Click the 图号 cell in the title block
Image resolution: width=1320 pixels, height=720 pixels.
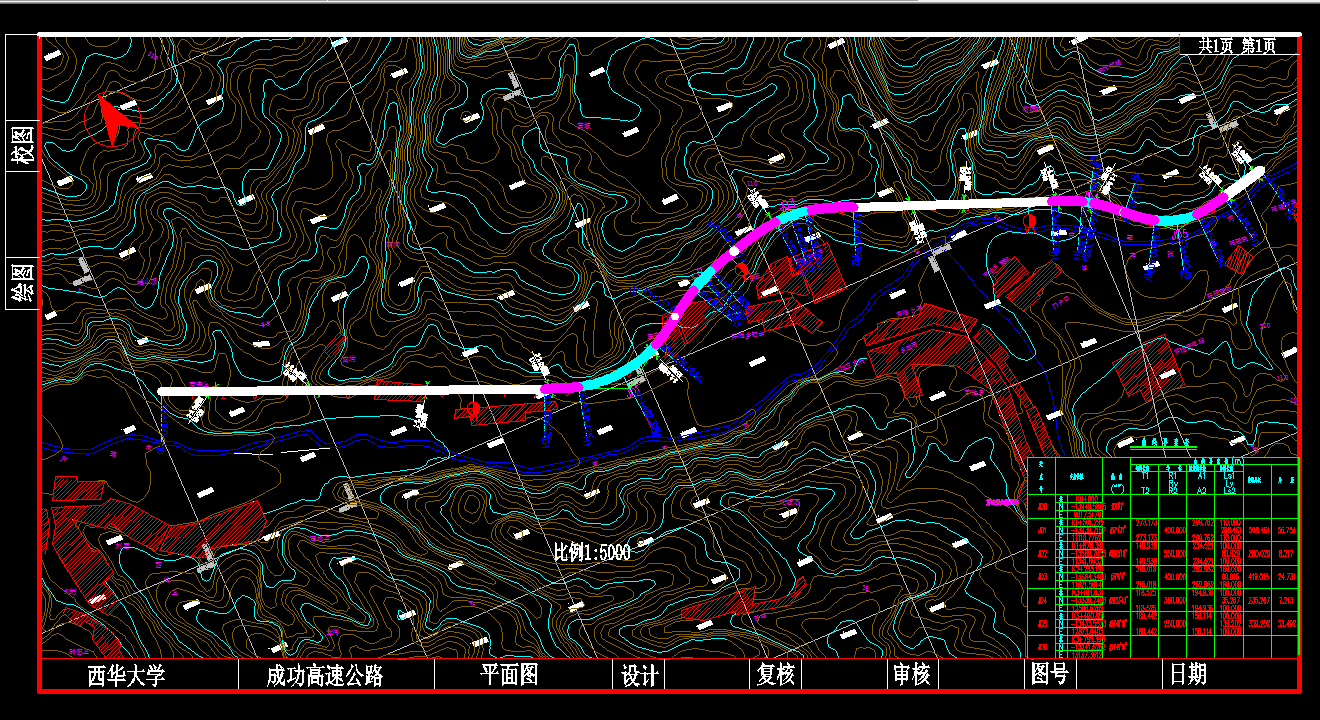(x=1046, y=676)
